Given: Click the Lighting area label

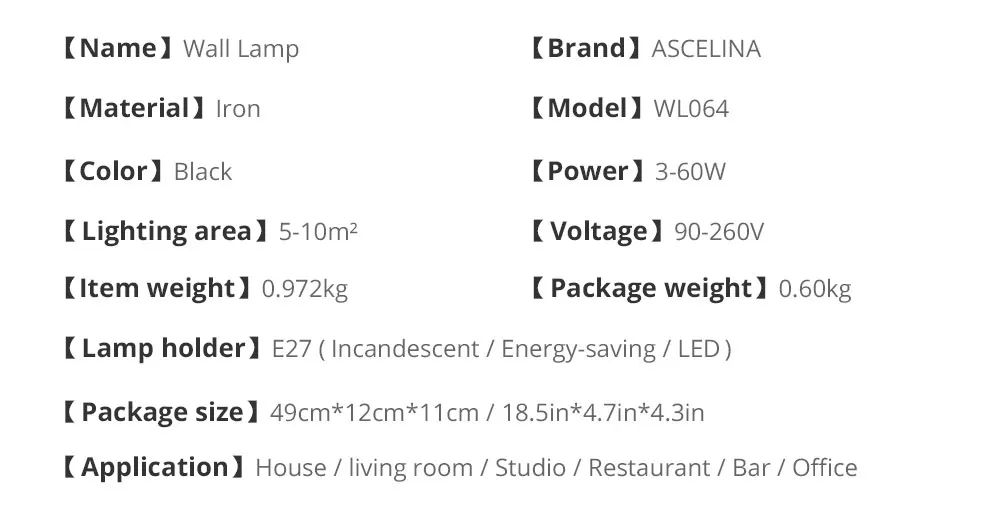Looking at the screenshot, I should click(166, 231).
